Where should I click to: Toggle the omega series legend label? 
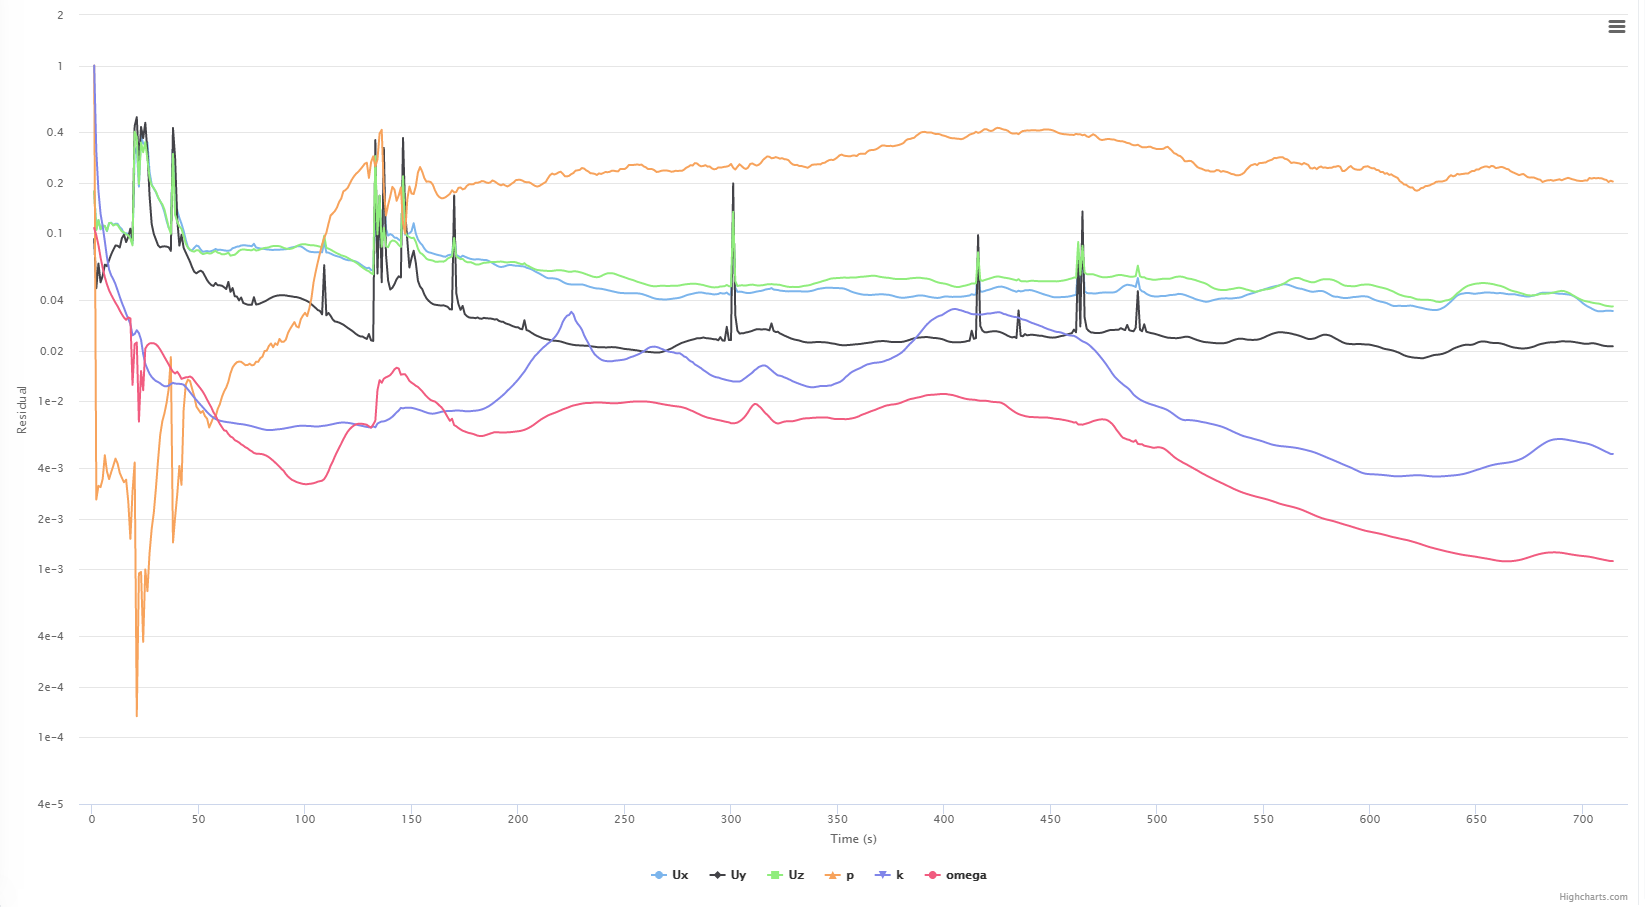(x=966, y=875)
